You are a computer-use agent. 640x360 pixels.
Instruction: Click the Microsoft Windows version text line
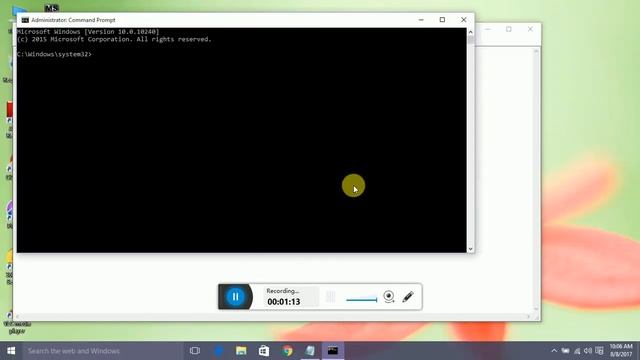click(88, 31)
